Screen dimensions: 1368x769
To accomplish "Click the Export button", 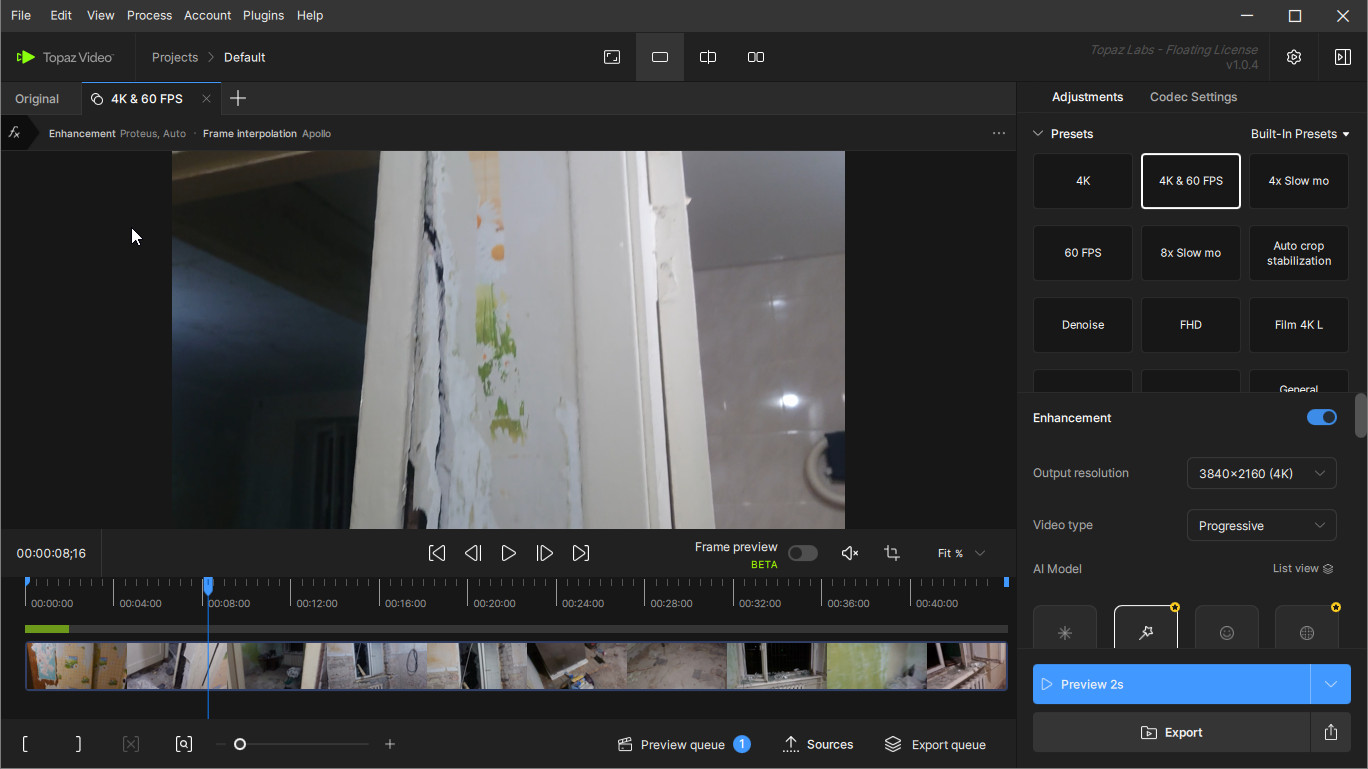I will [x=1171, y=732].
